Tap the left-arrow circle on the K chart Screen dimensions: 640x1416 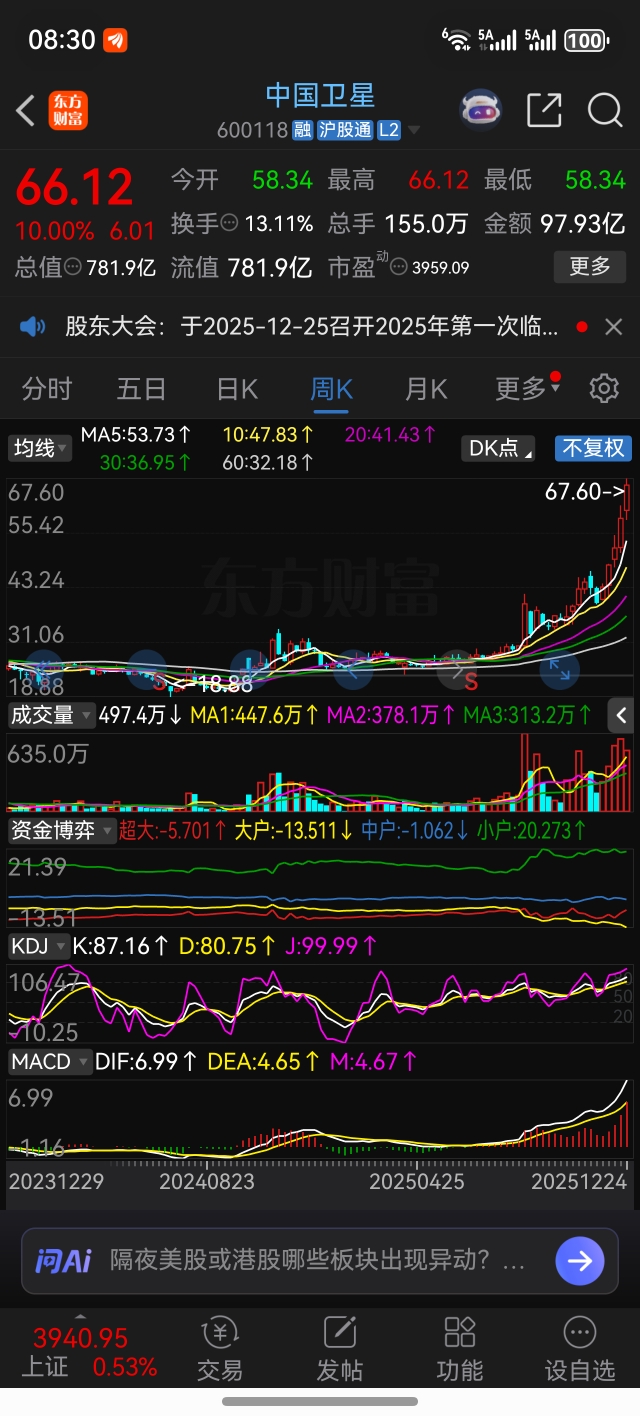coord(352,670)
